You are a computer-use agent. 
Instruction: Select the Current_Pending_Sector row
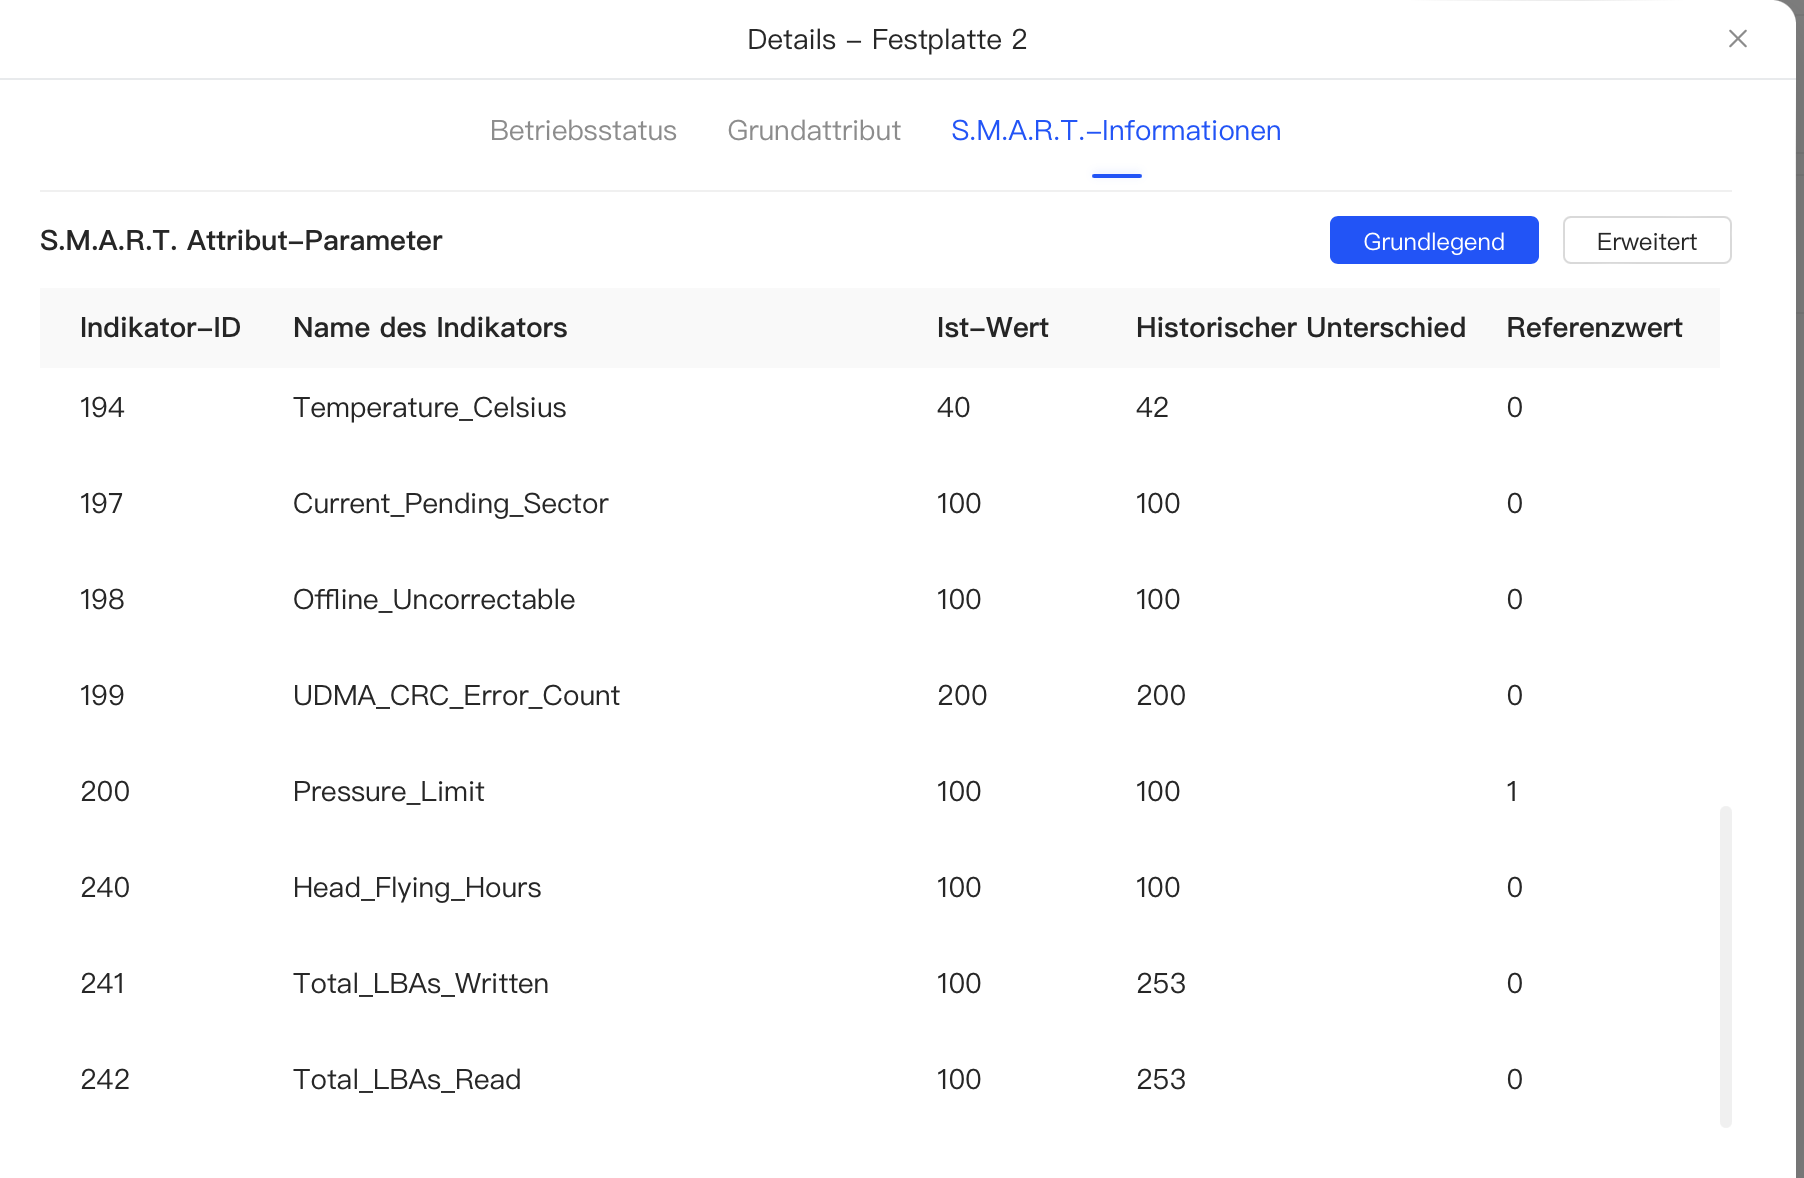coord(450,504)
